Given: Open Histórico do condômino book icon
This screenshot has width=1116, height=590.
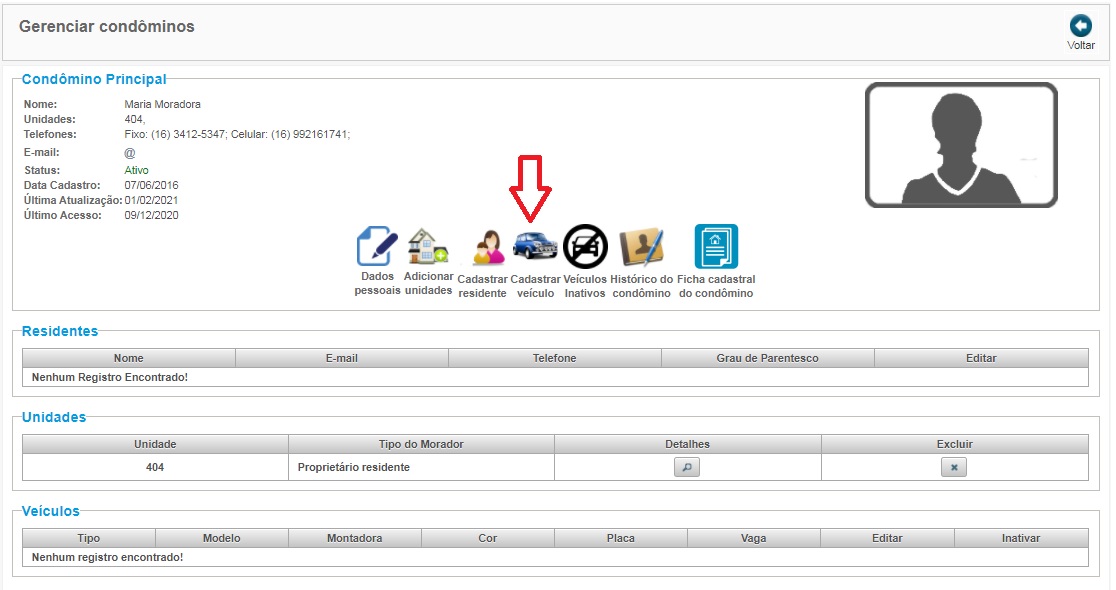Looking at the screenshot, I should (x=641, y=247).
